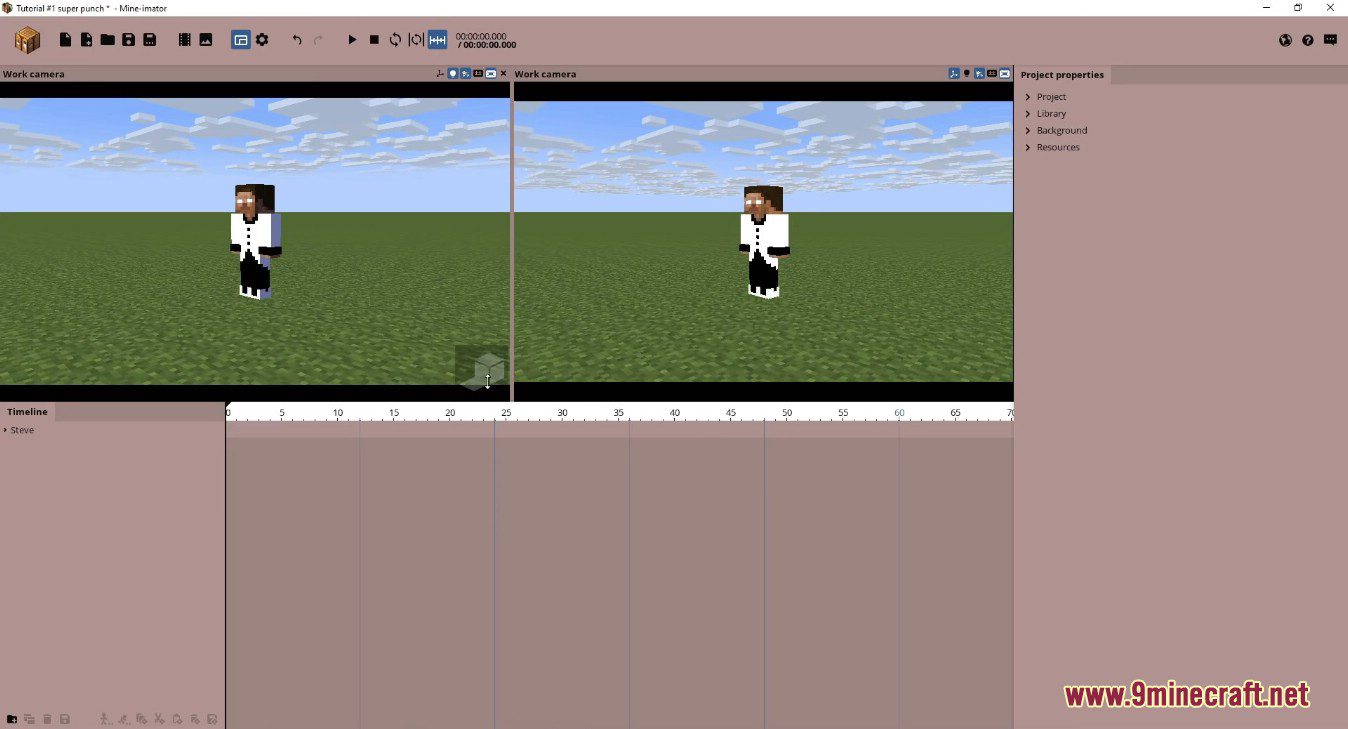
Task: Stop the animation playback
Action: tap(374, 40)
